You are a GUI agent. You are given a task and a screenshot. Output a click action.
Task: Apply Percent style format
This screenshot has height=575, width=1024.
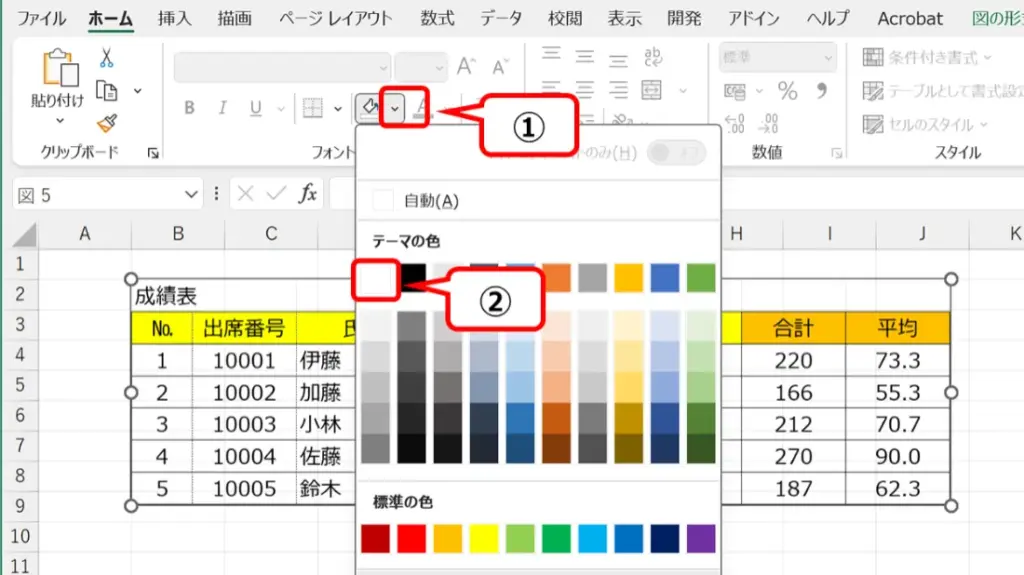pyautogui.click(x=788, y=91)
